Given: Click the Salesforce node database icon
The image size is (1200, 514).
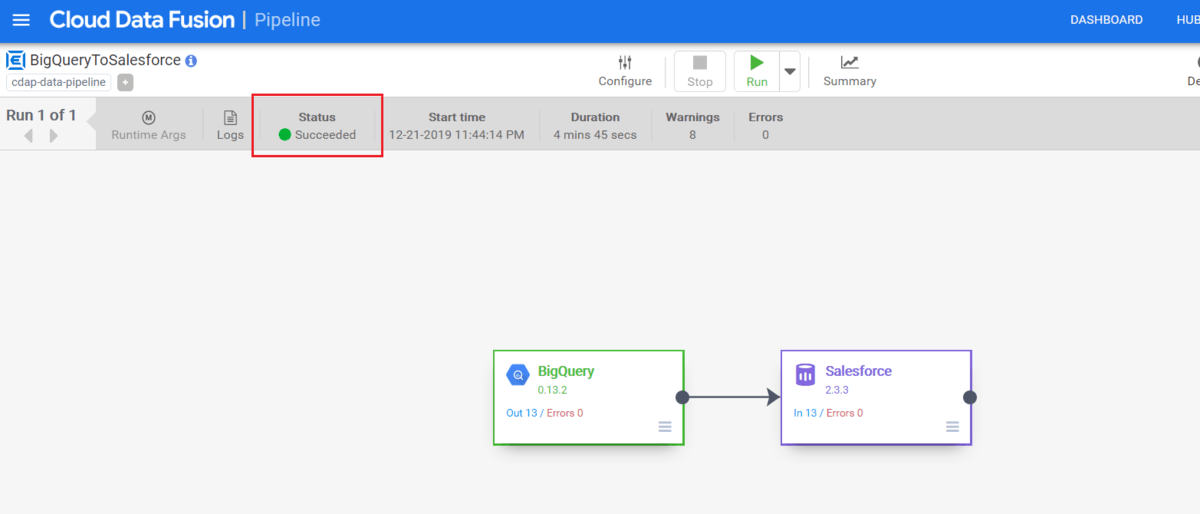Looking at the screenshot, I should (805, 375).
